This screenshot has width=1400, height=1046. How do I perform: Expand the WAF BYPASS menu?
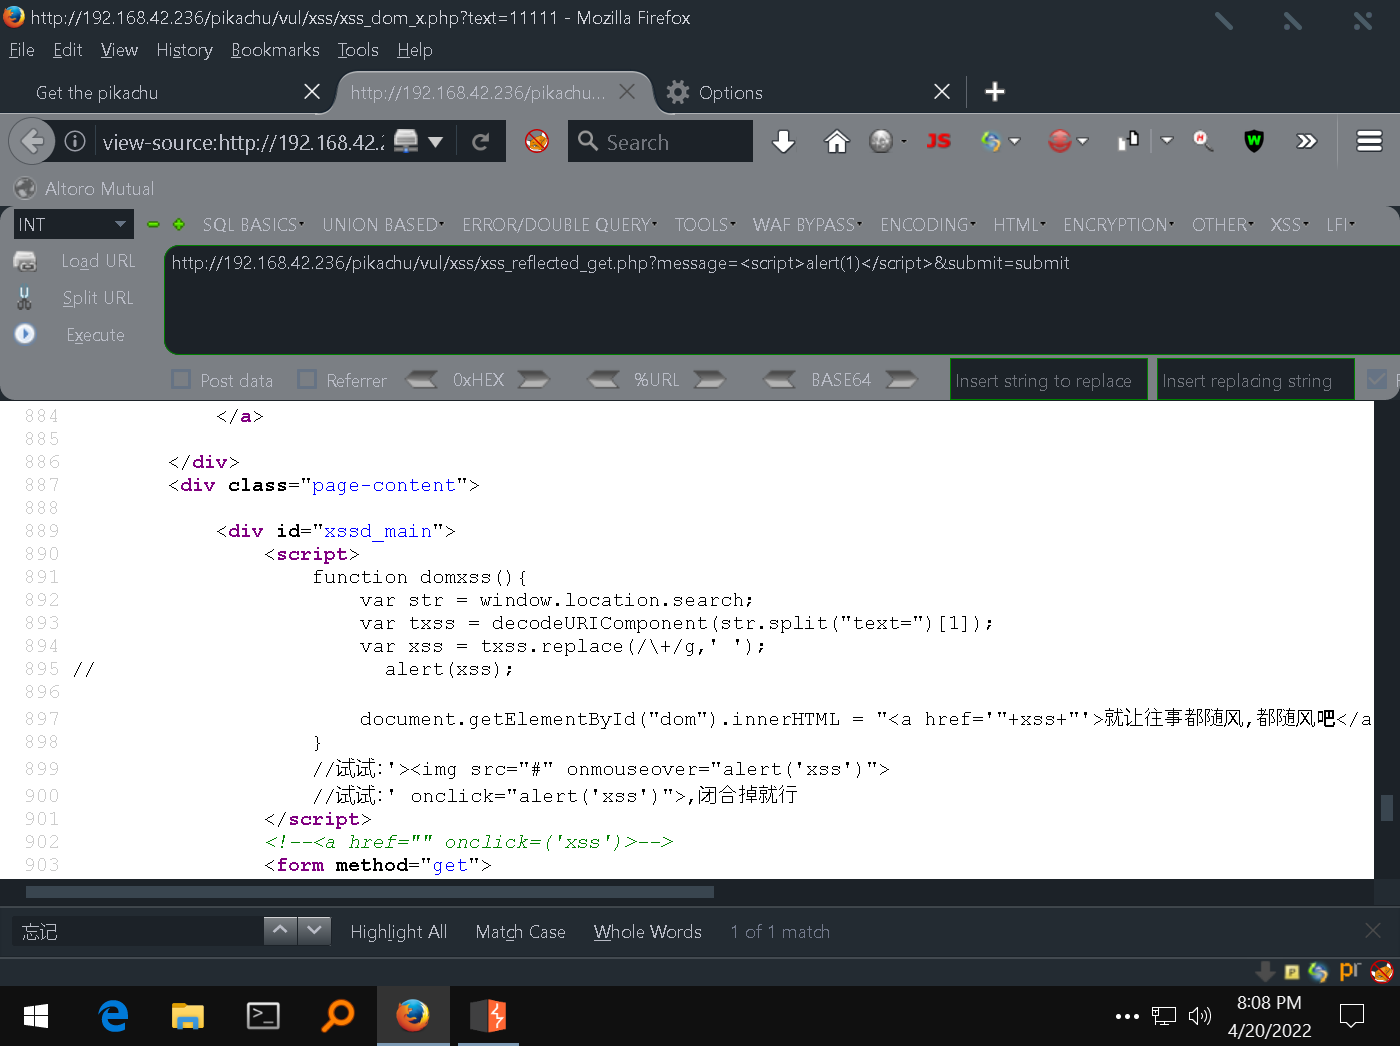click(x=807, y=225)
